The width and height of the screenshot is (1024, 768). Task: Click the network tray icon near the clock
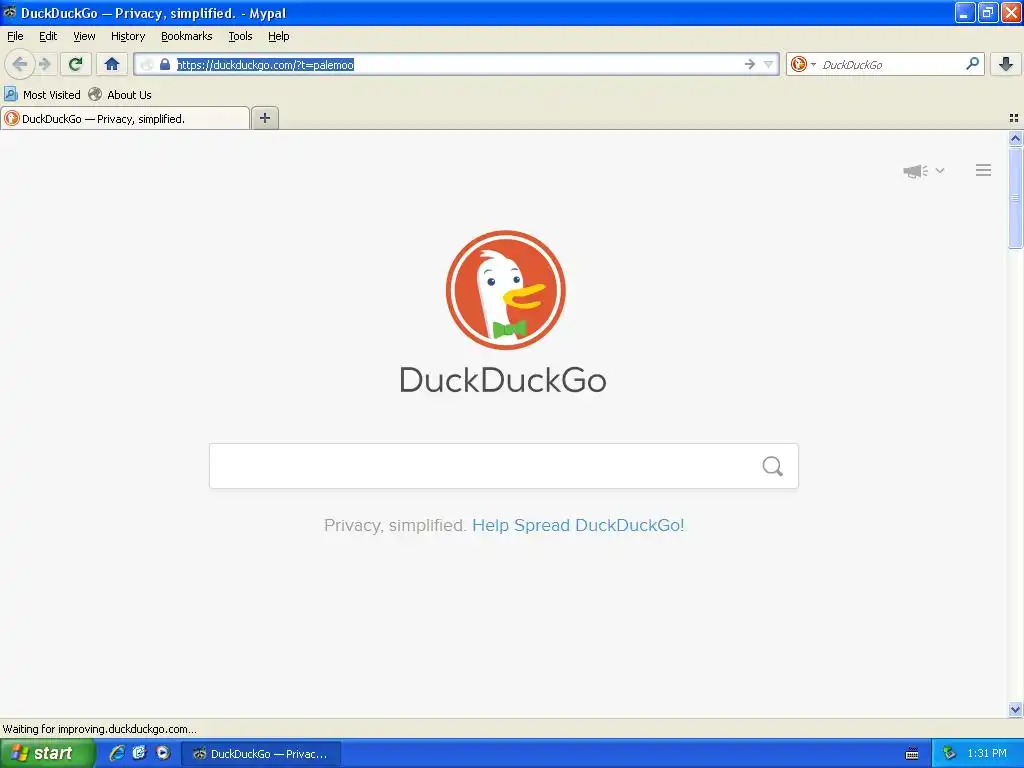[949, 753]
